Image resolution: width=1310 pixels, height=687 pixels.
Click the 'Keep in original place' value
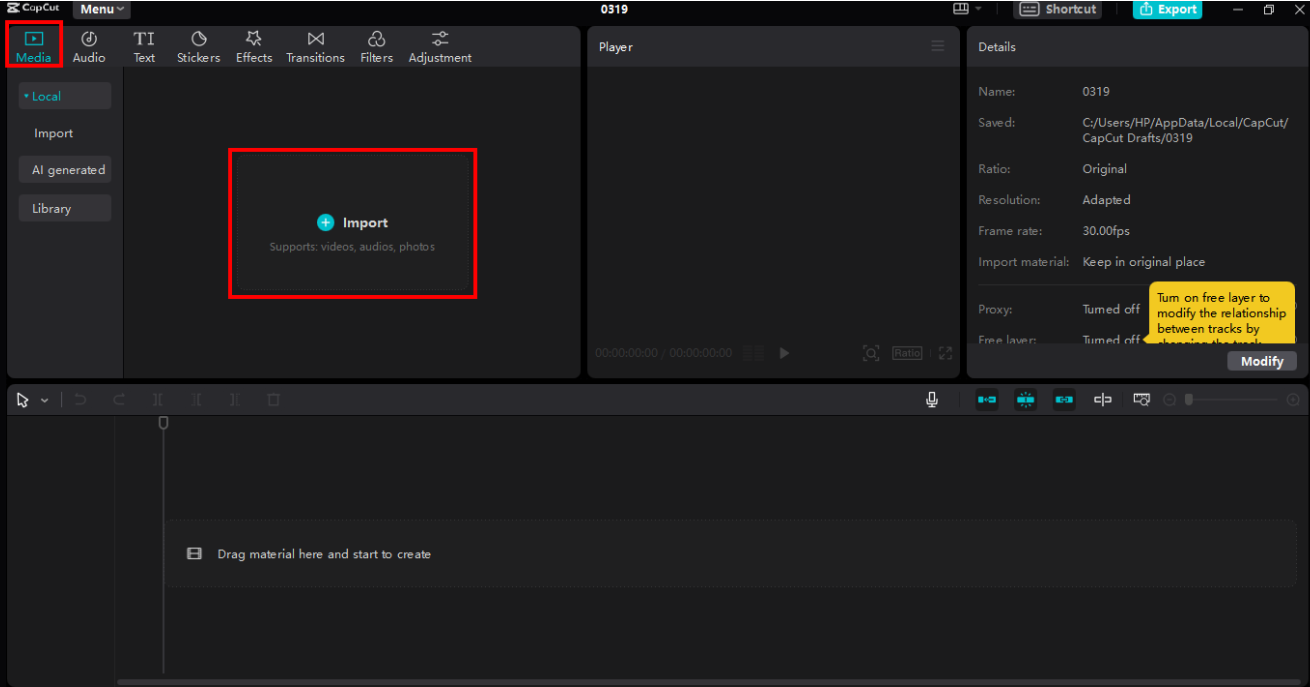(x=1143, y=262)
